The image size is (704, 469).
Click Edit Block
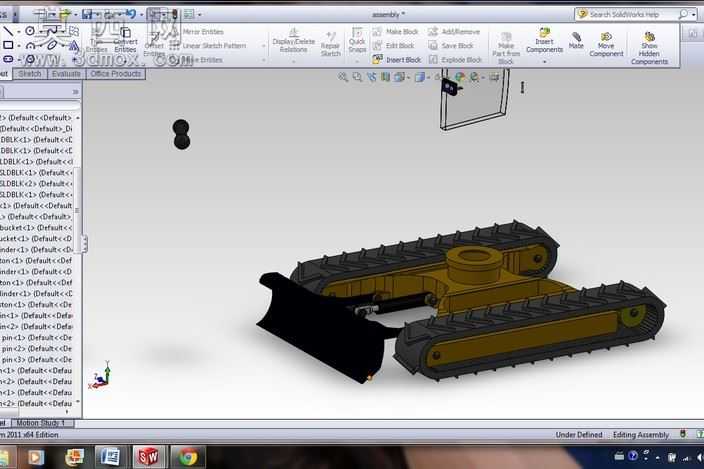coord(394,46)
